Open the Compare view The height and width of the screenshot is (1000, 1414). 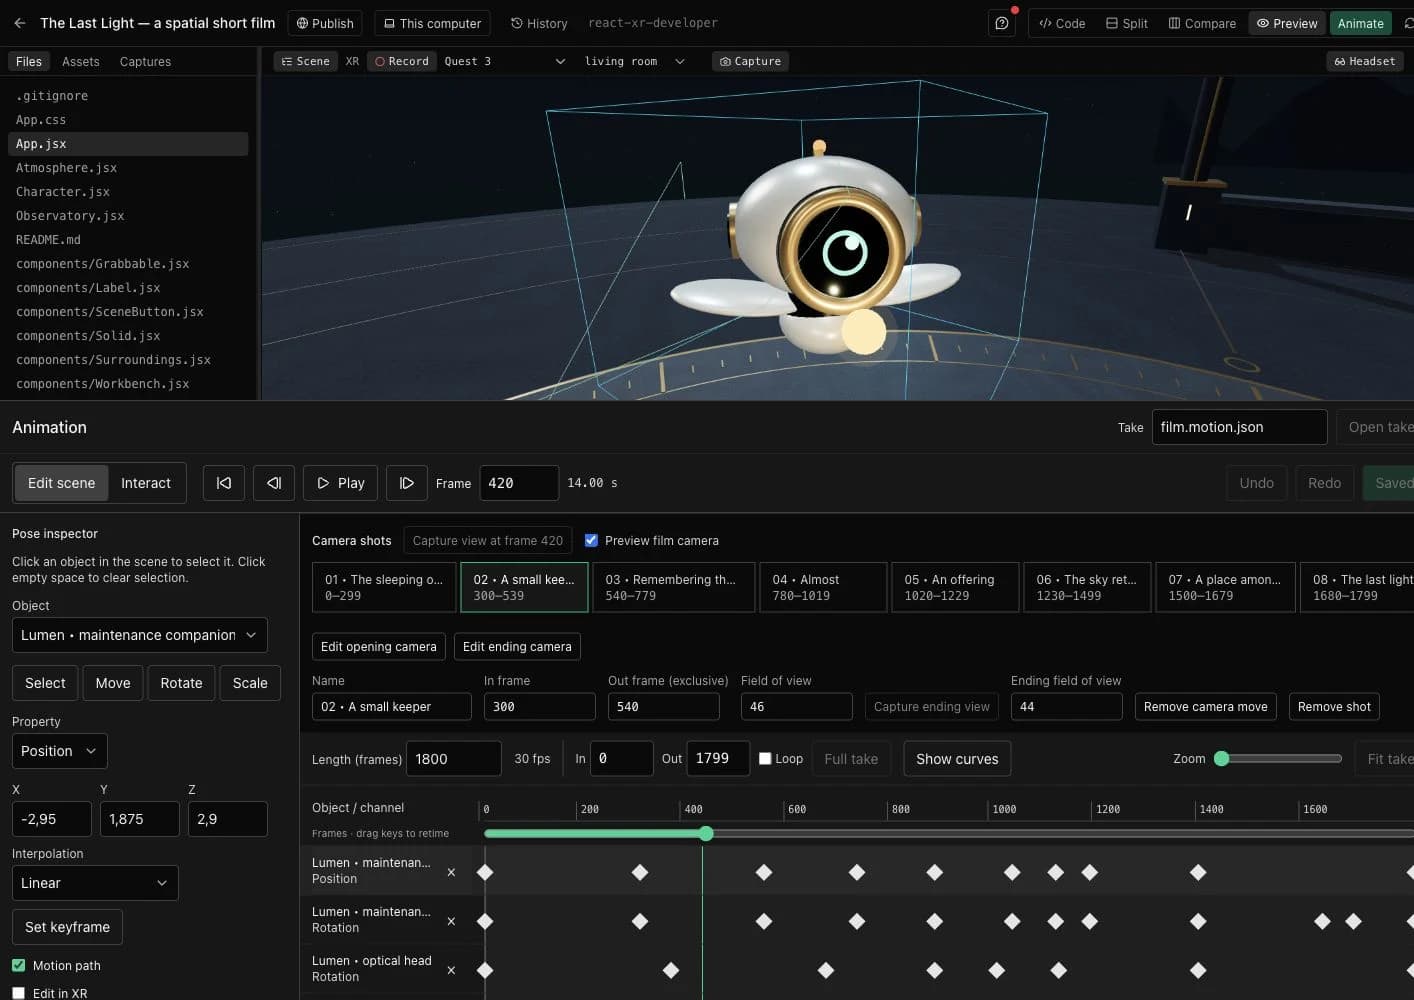click(x=1202, y=23)
